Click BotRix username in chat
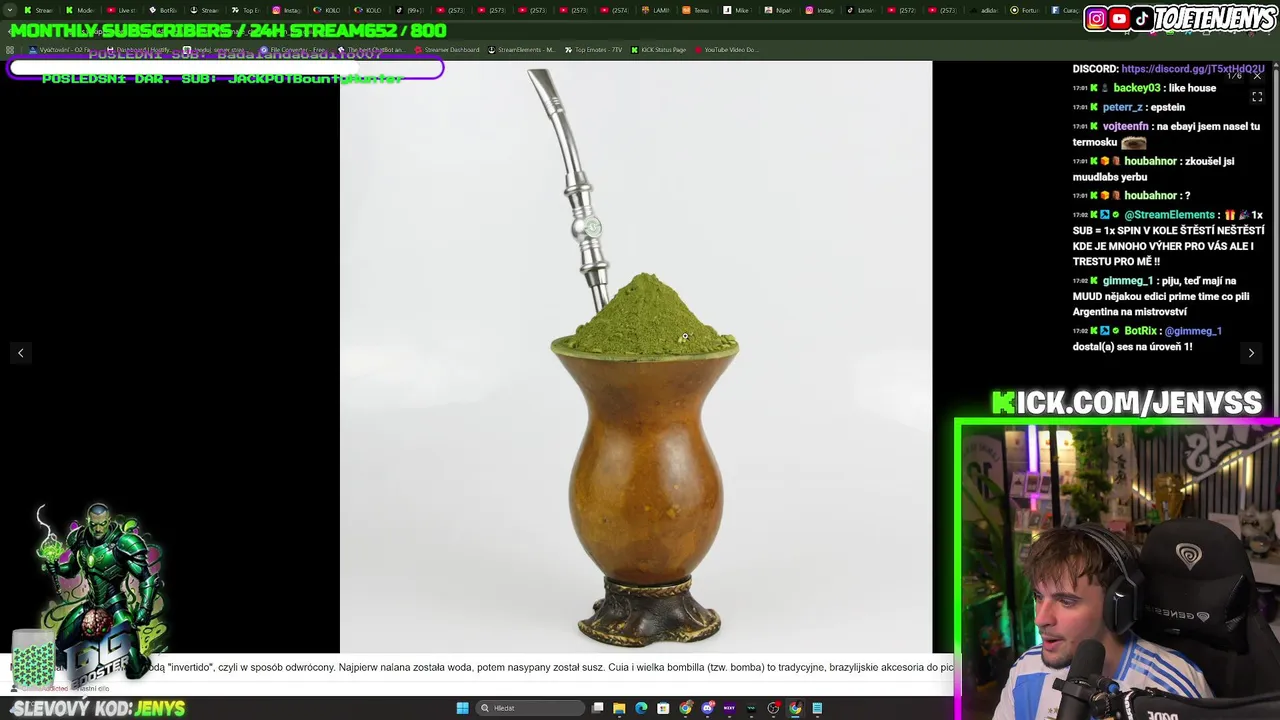The height and width of the screenshot is (720, 1280). [1140, 331]
